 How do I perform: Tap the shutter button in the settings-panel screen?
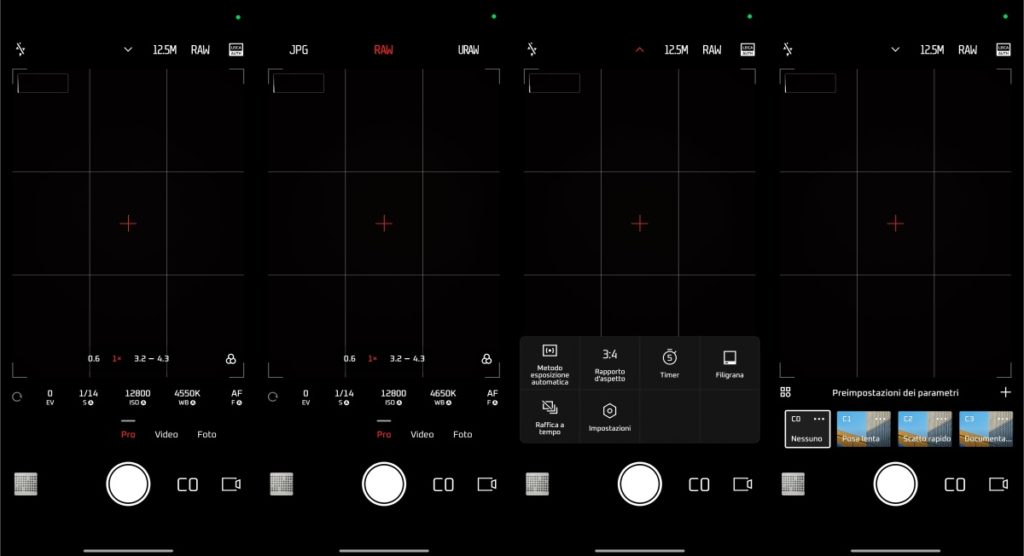(x=639, y=484)
